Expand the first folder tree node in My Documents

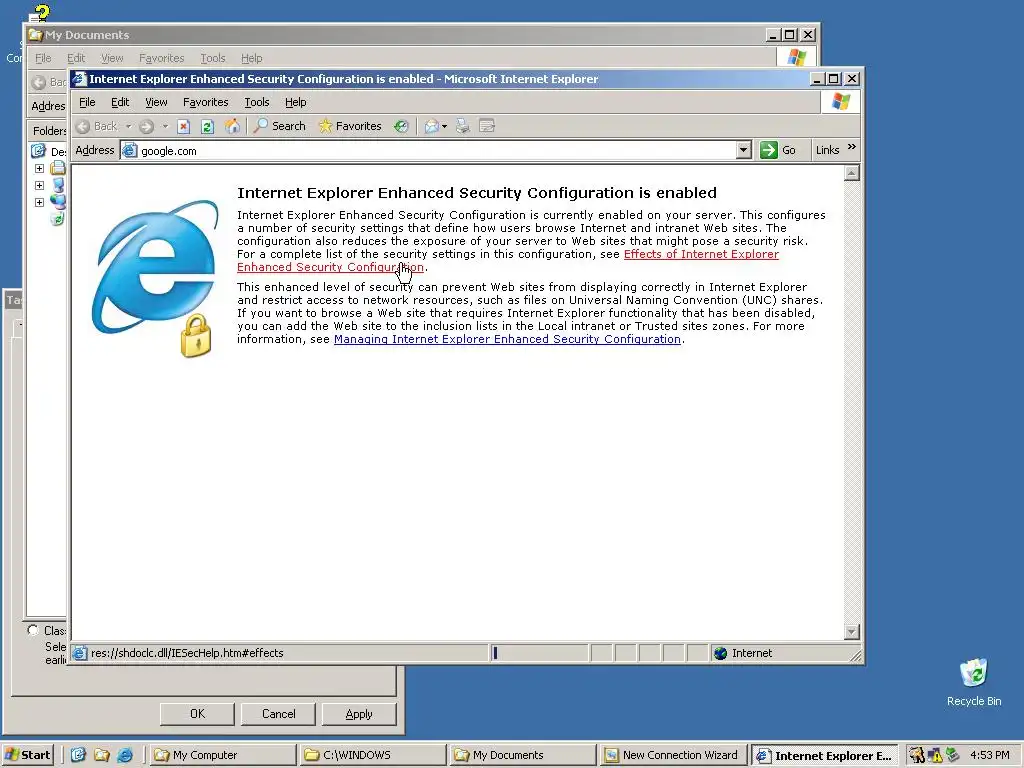pos(39,168)
